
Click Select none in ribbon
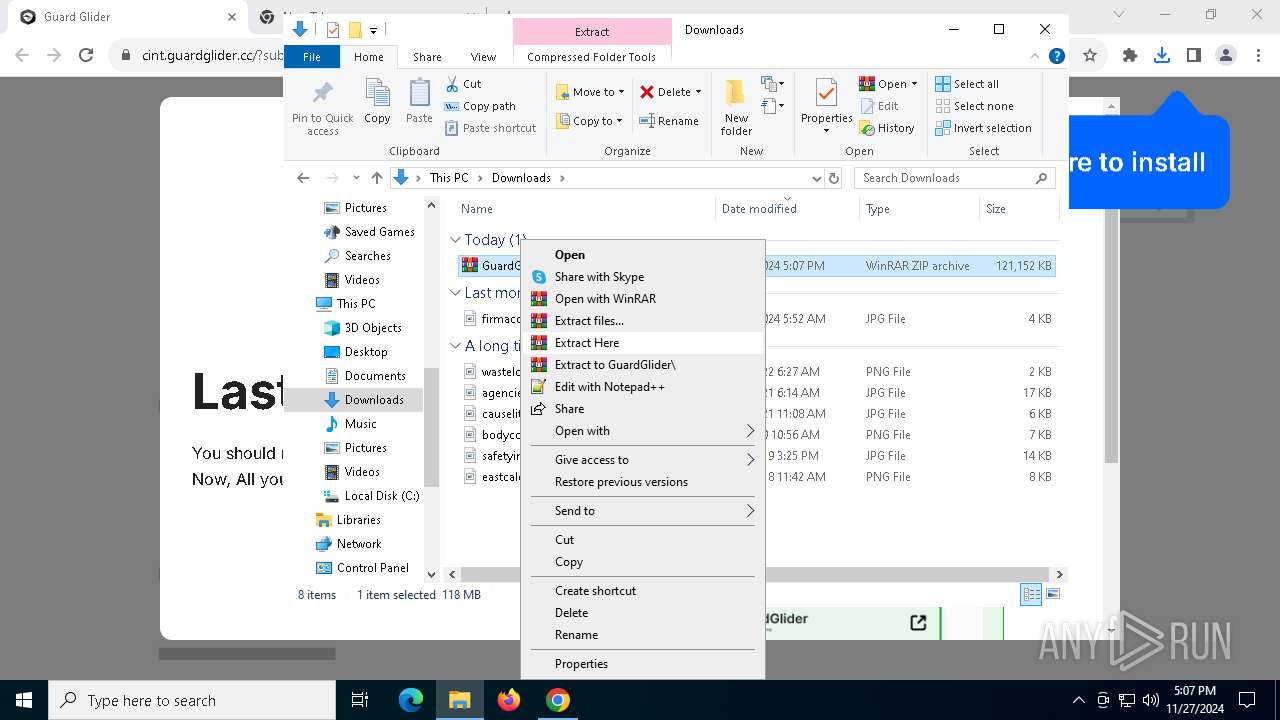(x=974, y=106)
